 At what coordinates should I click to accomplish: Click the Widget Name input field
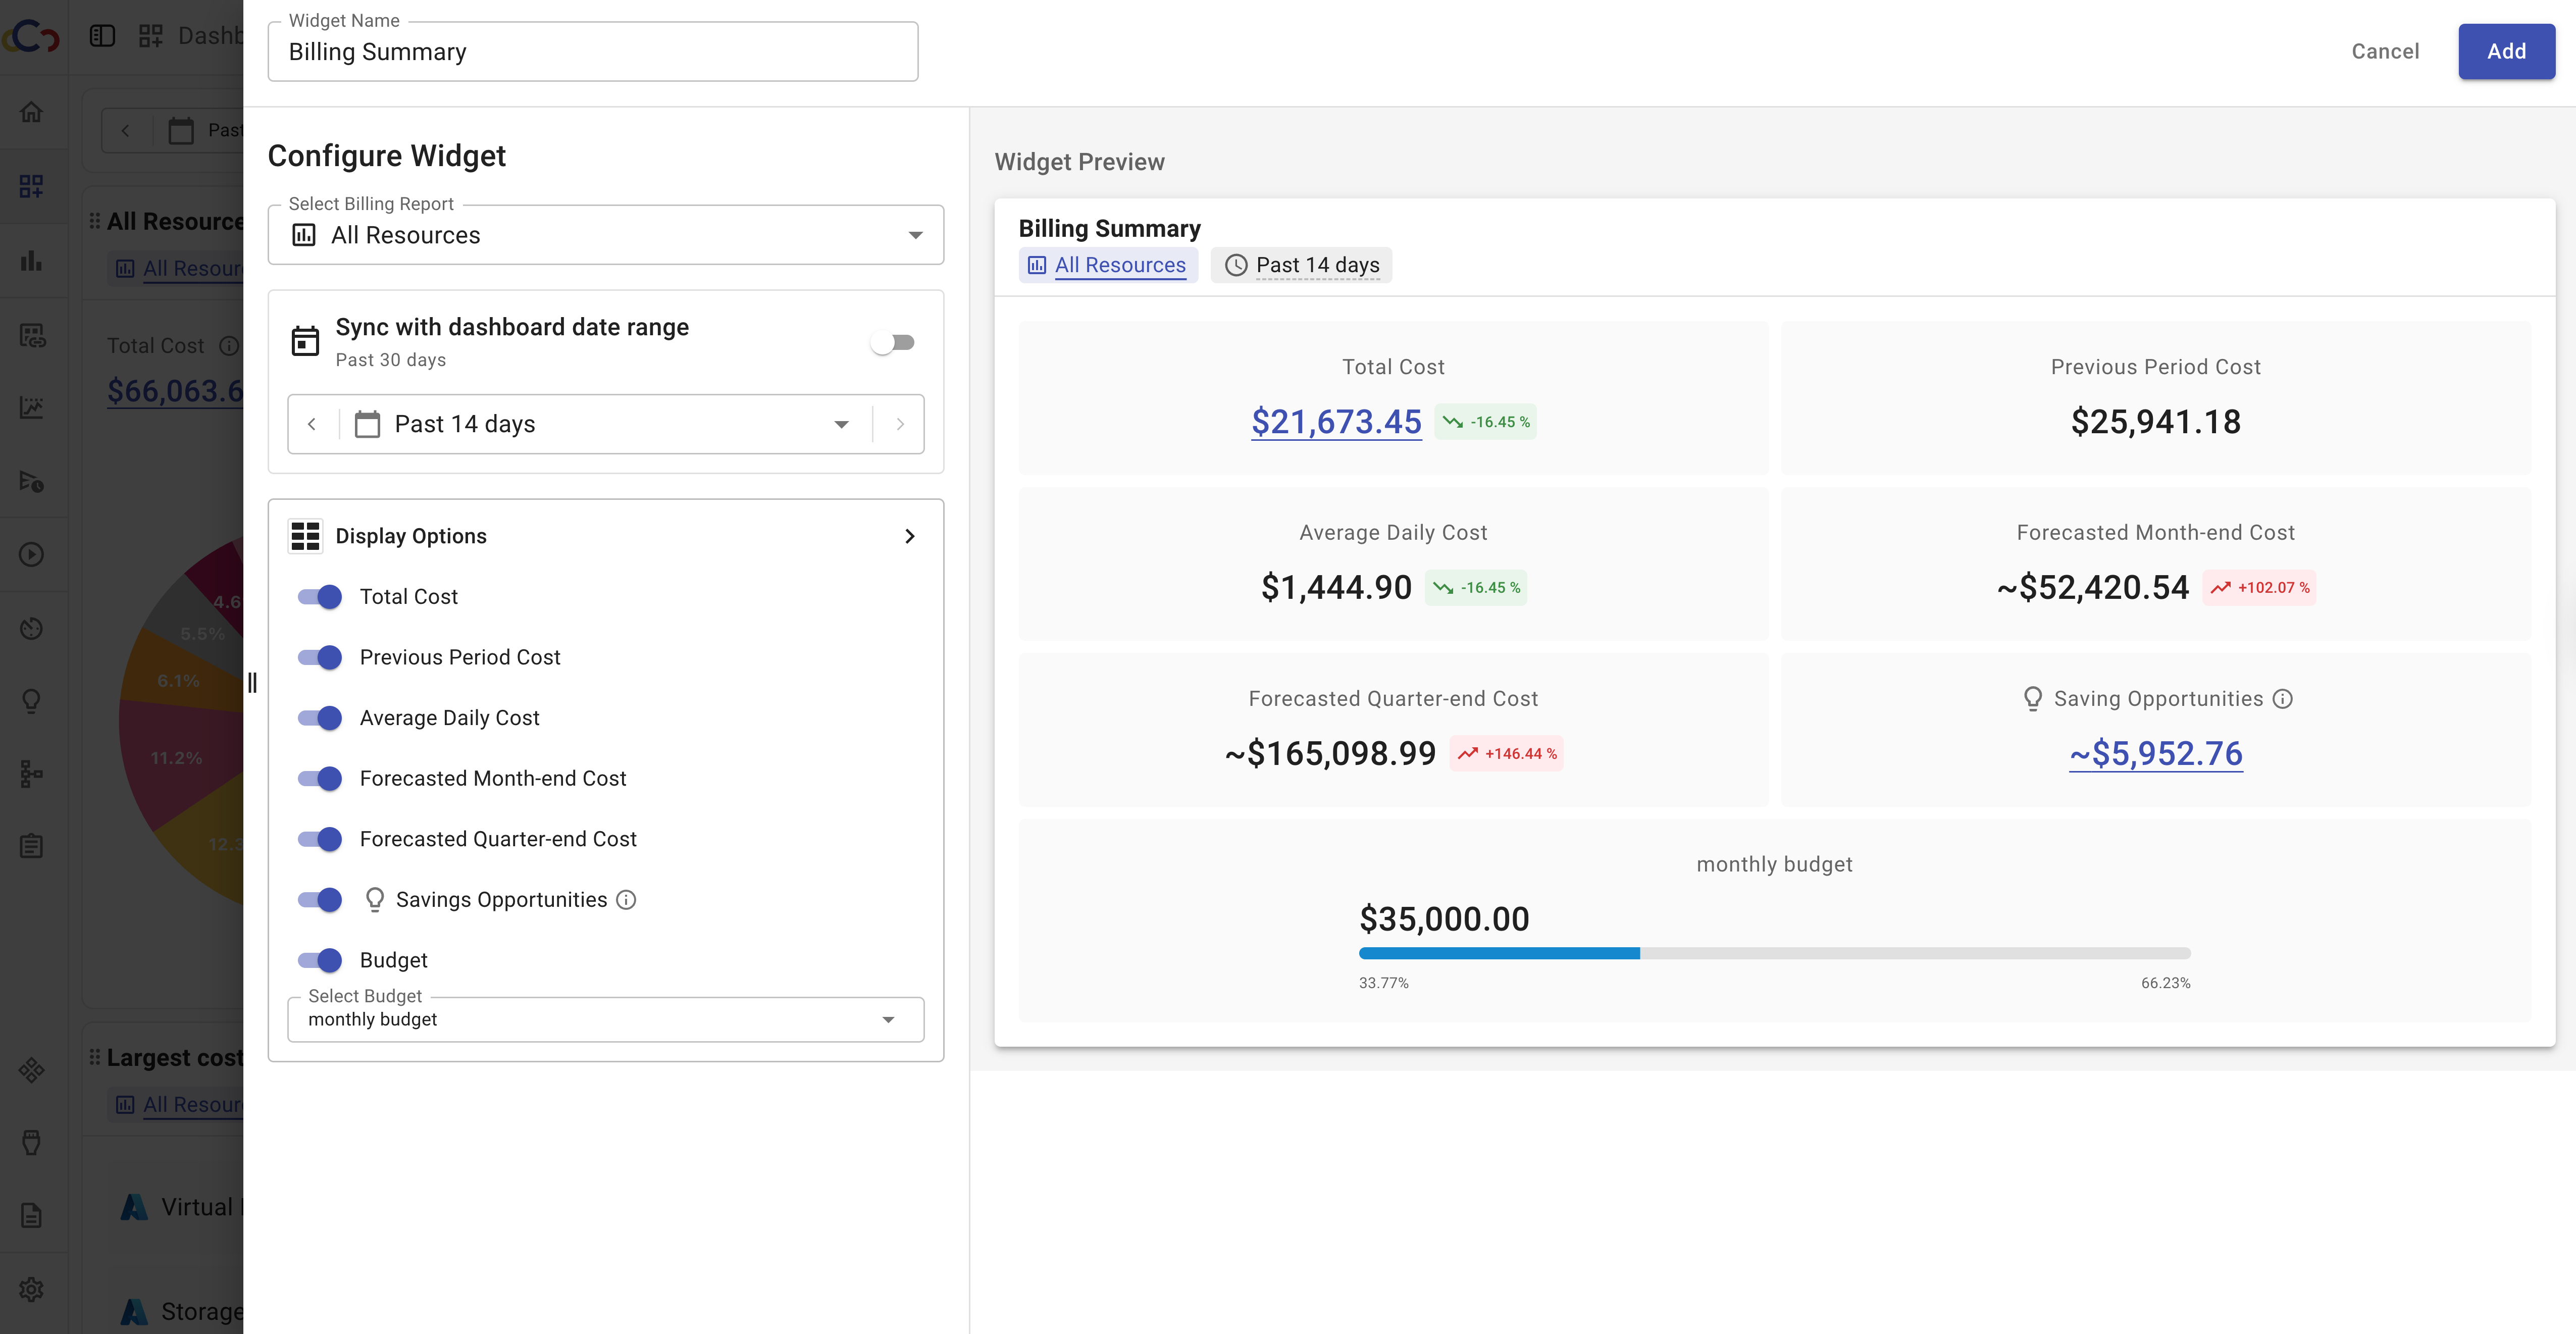592,52
